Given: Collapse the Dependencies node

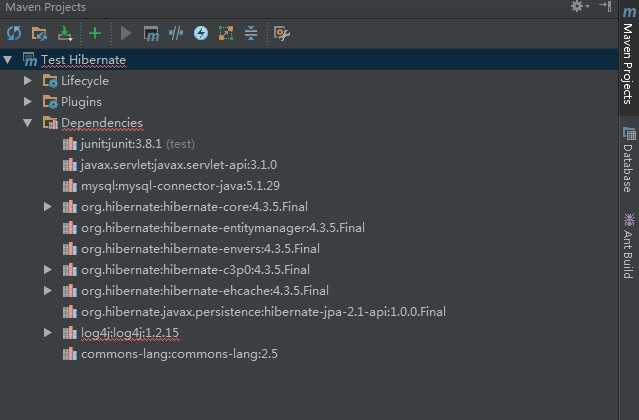Looking at the screenshot, I should pyautogui.click(x=28, y=123).
